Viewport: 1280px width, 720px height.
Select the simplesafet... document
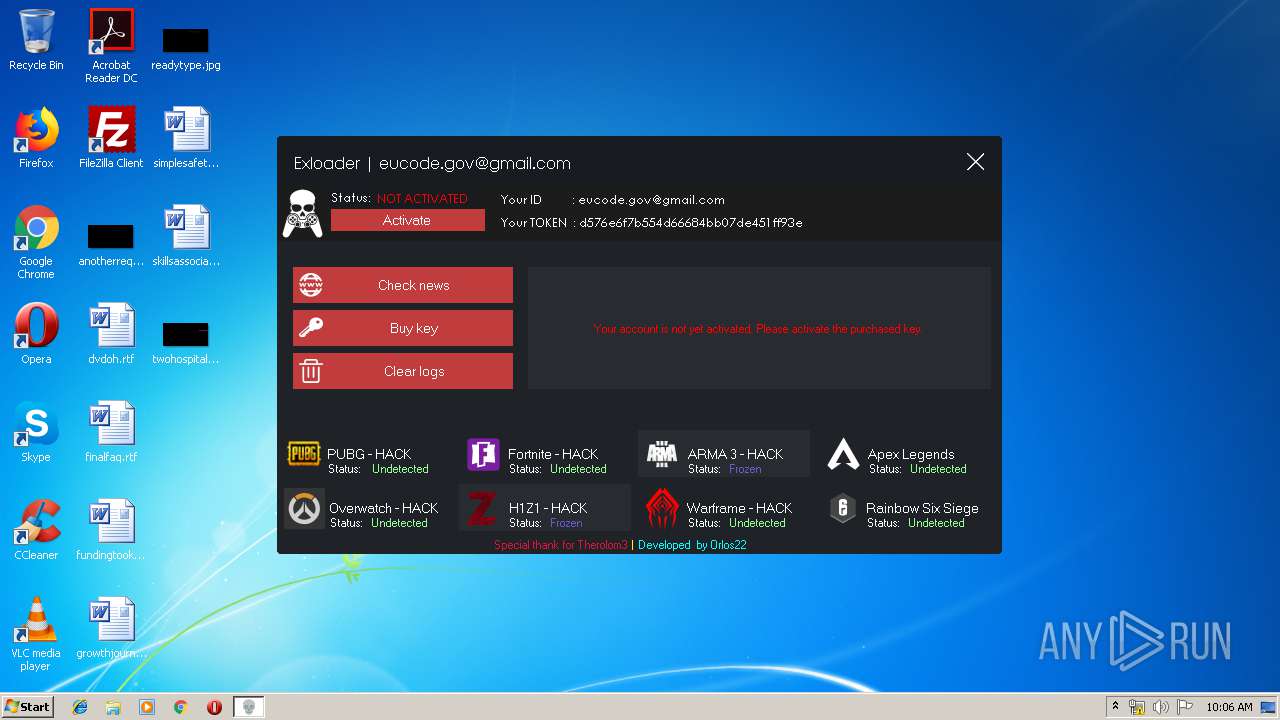coord(186,137)
